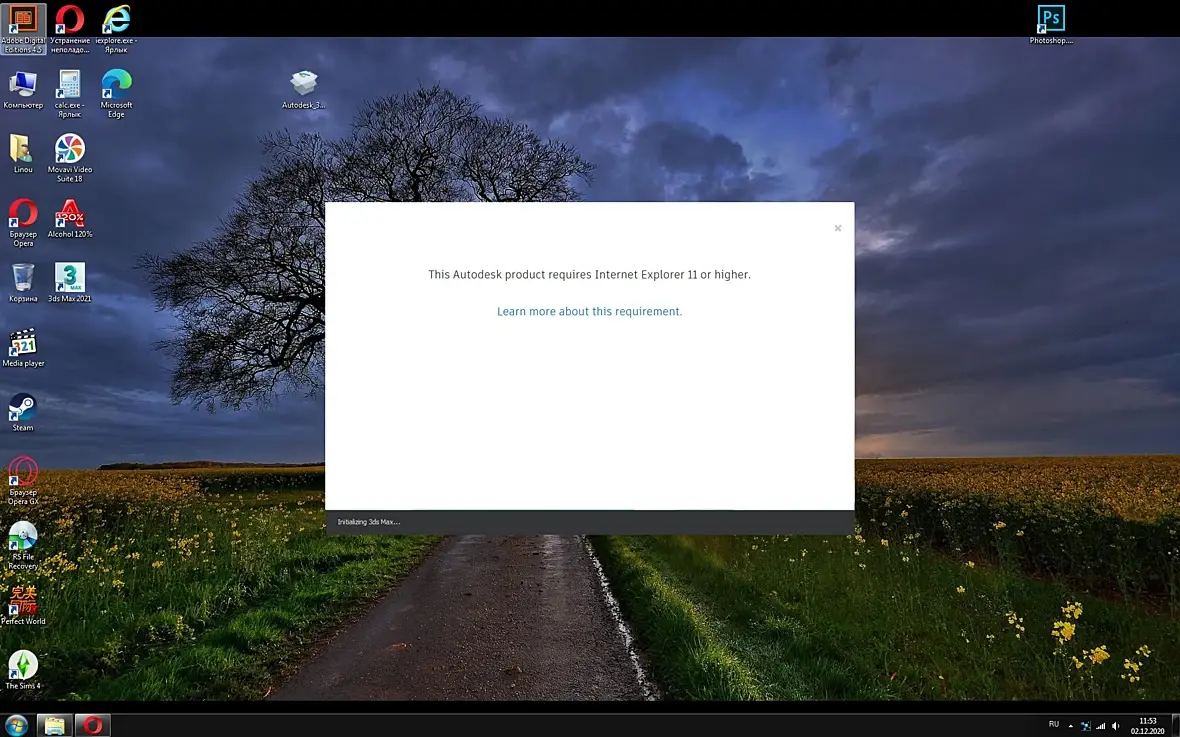Open the signal-bars network tray icon
Screen dimensions: 1180x737
pyautogui.click(x=1101, y=726)
